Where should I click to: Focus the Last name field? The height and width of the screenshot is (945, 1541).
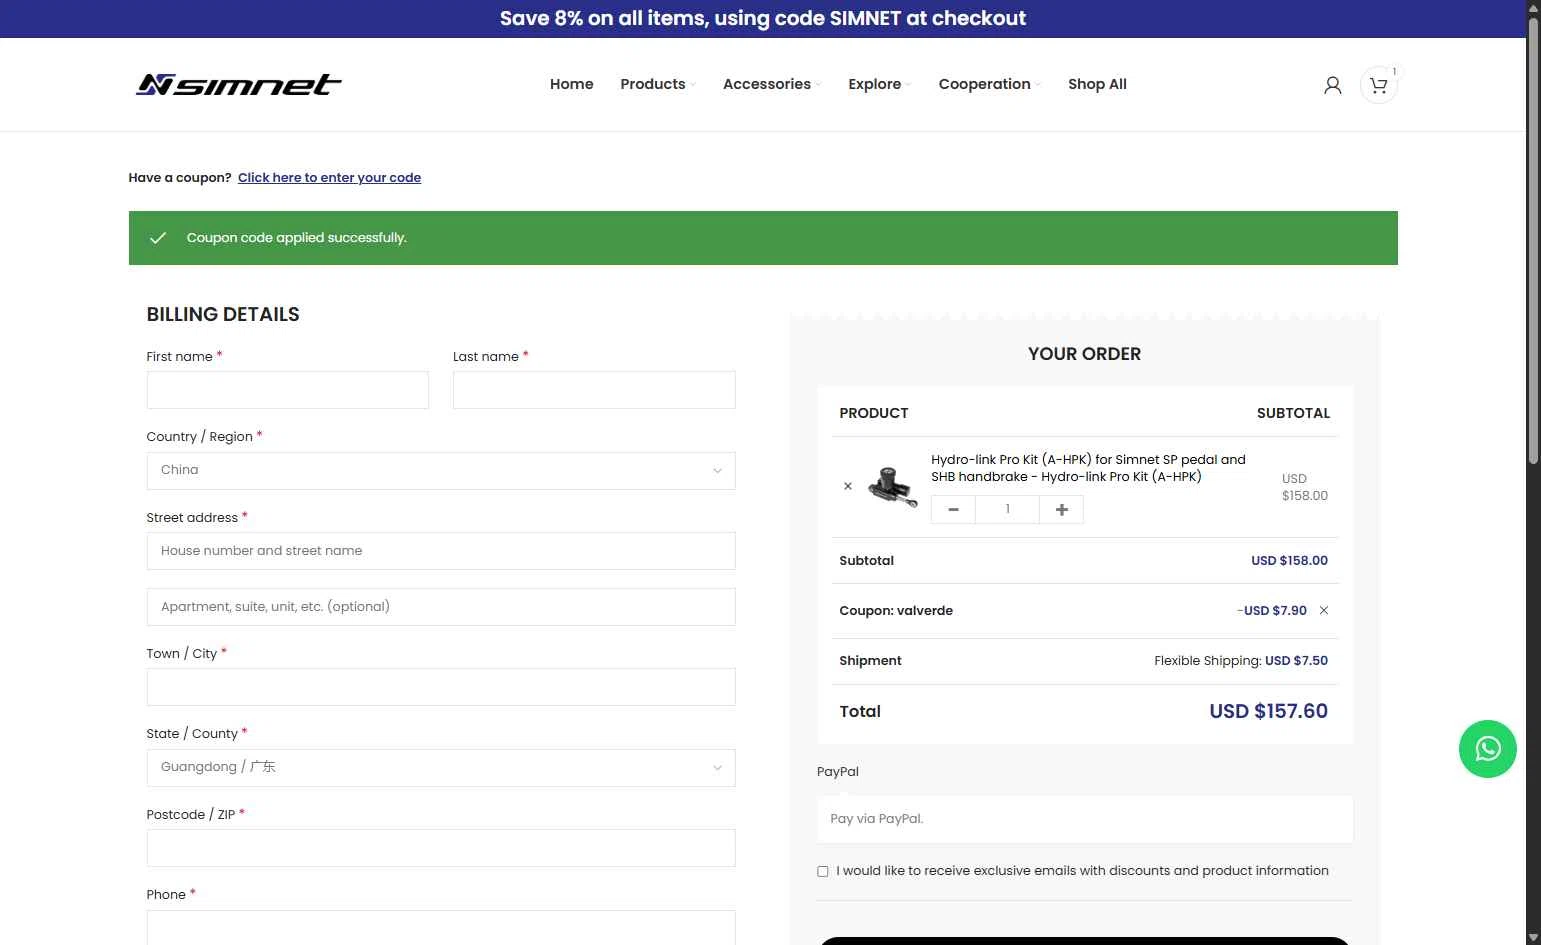(594, 390)
